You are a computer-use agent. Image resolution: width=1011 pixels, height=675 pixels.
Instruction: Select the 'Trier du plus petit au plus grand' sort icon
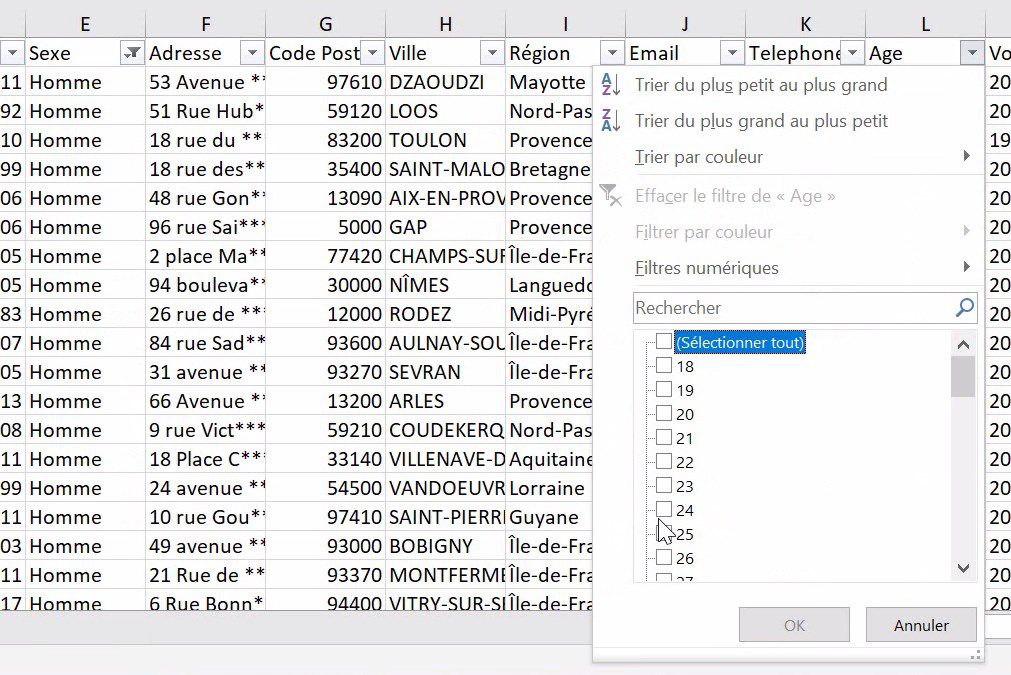coord(611,85)
